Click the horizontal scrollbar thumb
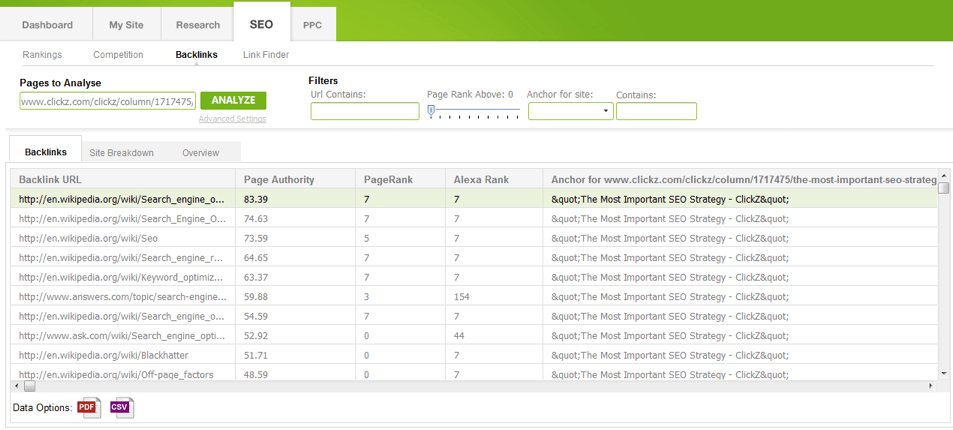 [x=29, y=386]
